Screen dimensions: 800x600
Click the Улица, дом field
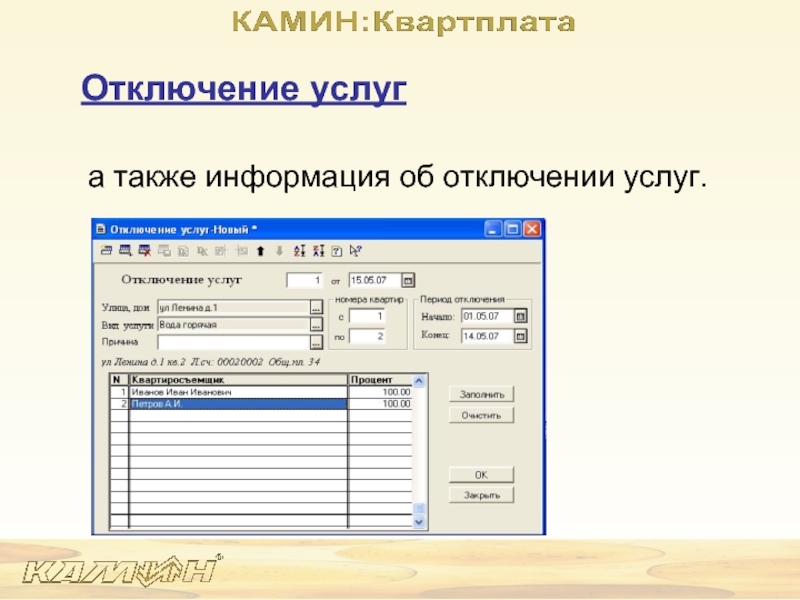(x=234, y=308)
